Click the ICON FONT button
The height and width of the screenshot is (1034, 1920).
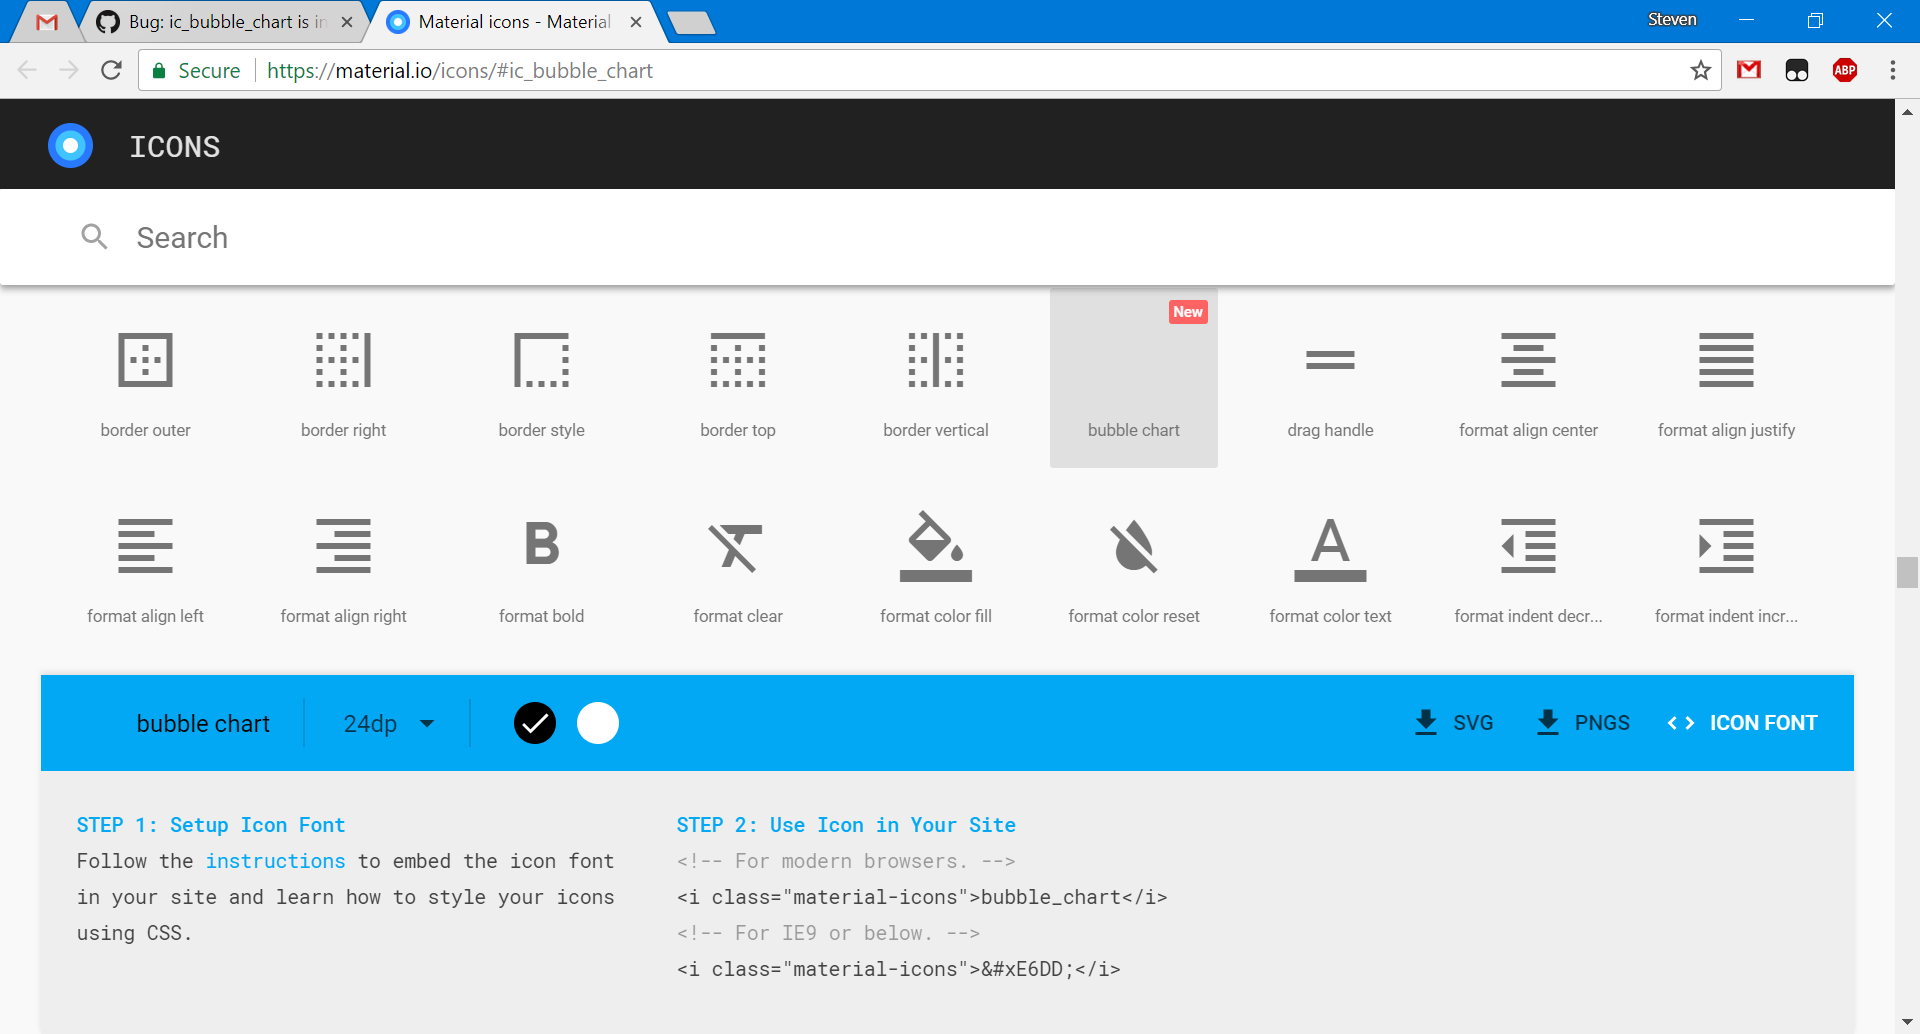point(1742,723)
